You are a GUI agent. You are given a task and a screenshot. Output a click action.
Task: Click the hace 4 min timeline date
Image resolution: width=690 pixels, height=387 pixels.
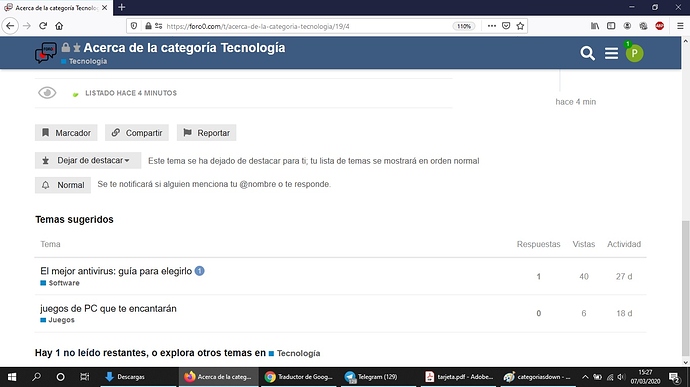point(575,102)
